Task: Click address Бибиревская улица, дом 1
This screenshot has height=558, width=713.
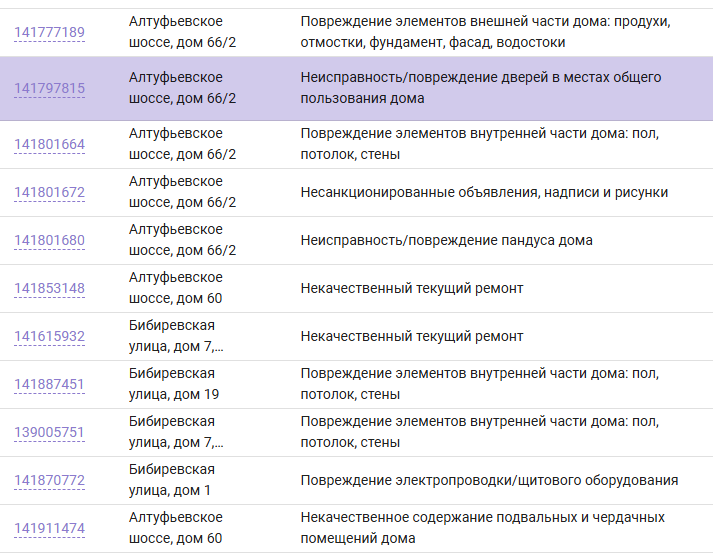Action: tap(172, 480)
